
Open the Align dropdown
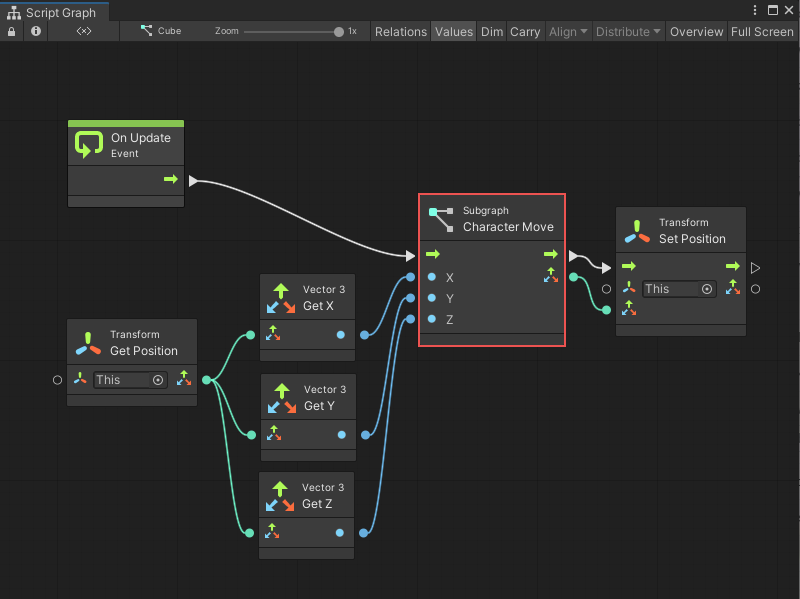pyautogui.click(x=567, y=31)
